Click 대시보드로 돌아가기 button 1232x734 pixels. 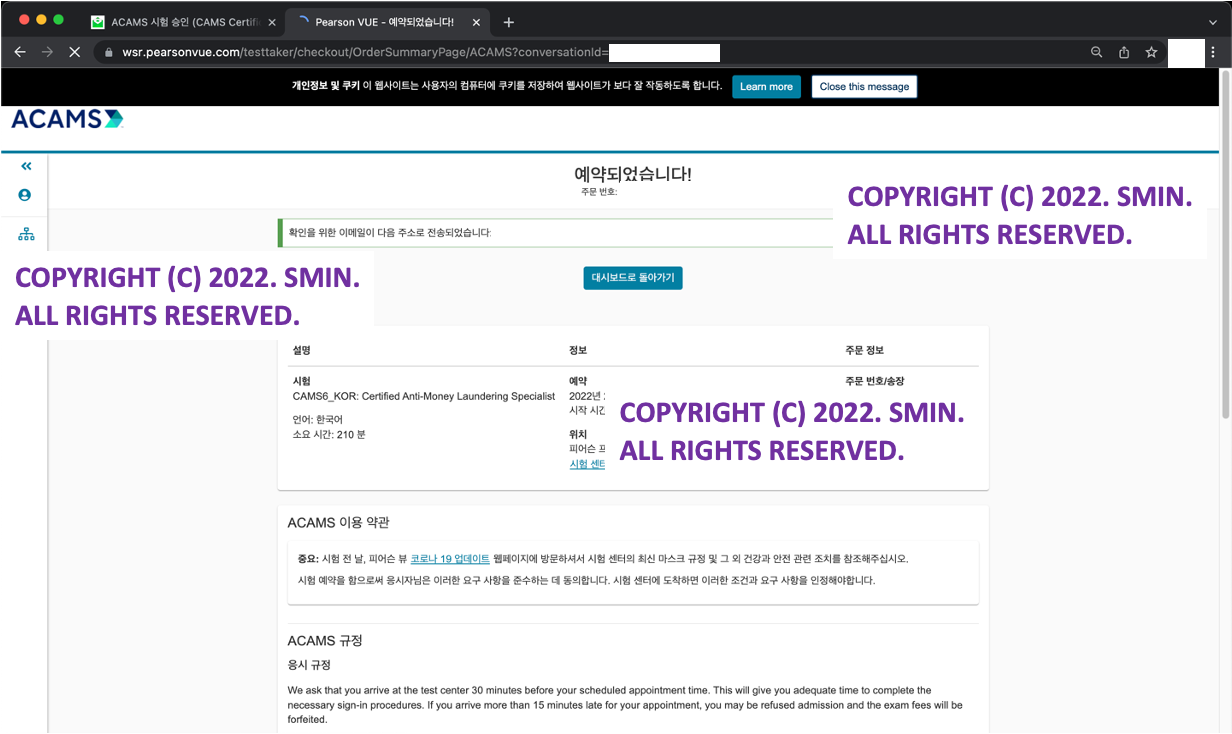click(x=633, y=278)
